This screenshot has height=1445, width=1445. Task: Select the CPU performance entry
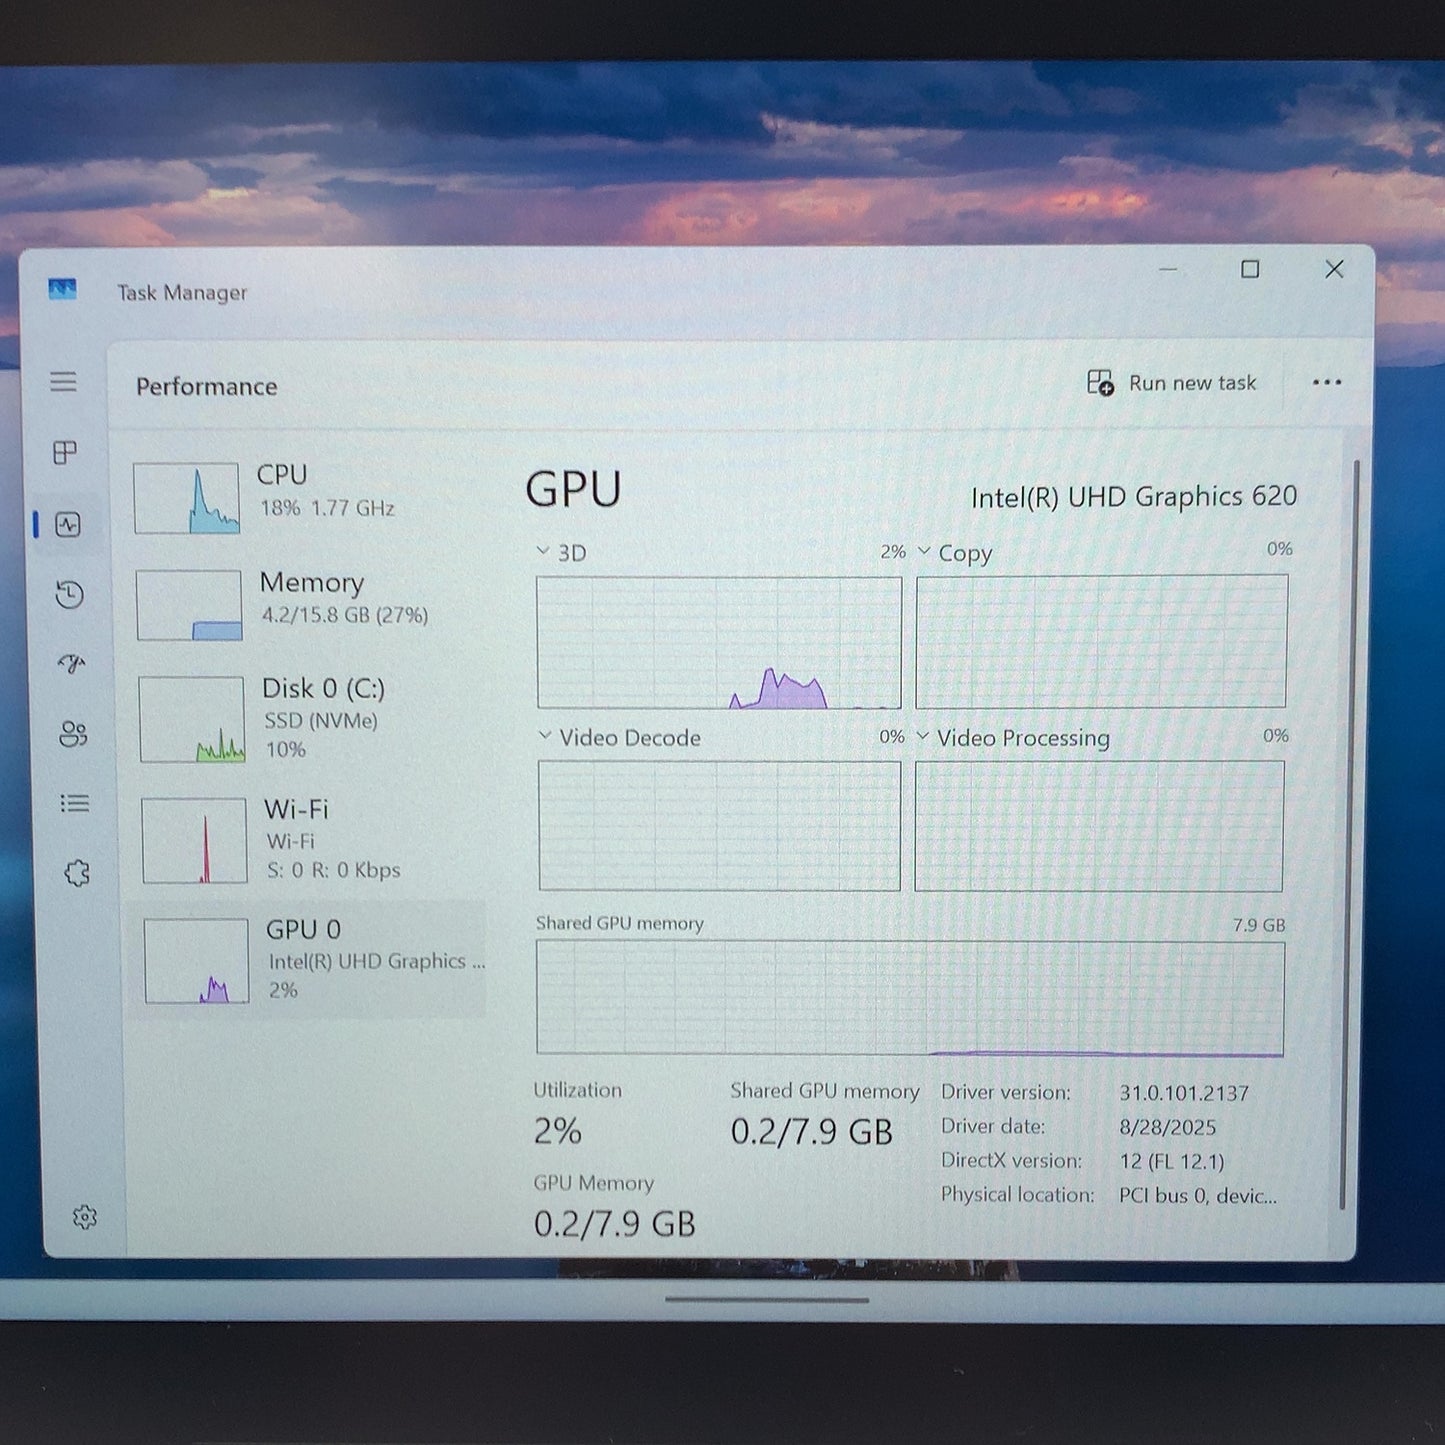pyautogui.click(x=306, y=497)
